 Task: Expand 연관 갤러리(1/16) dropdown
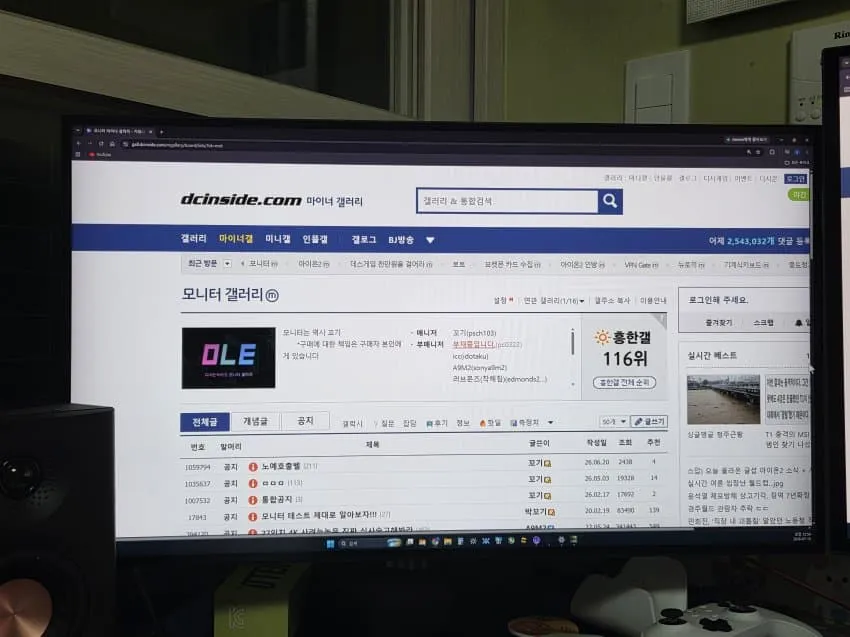point(553,300)
